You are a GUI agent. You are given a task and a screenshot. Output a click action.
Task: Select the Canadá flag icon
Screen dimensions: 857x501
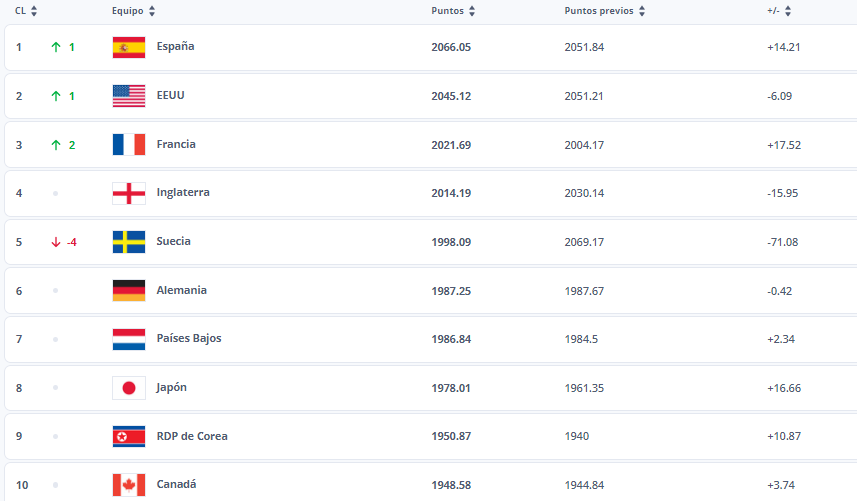pos(129,485)
